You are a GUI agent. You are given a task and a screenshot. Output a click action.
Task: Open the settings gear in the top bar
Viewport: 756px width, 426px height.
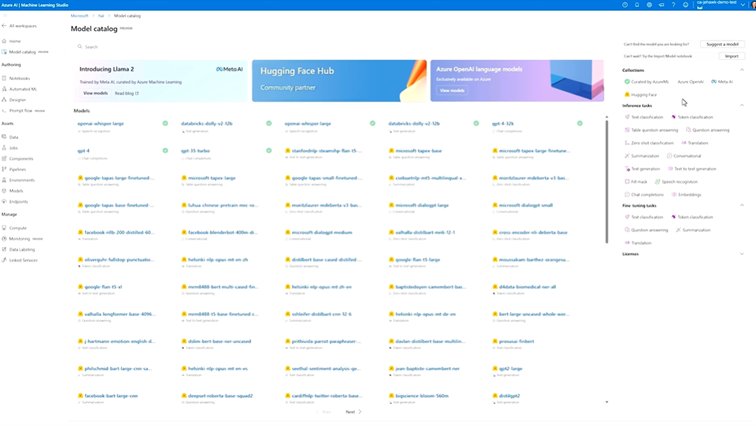[649, 5]
